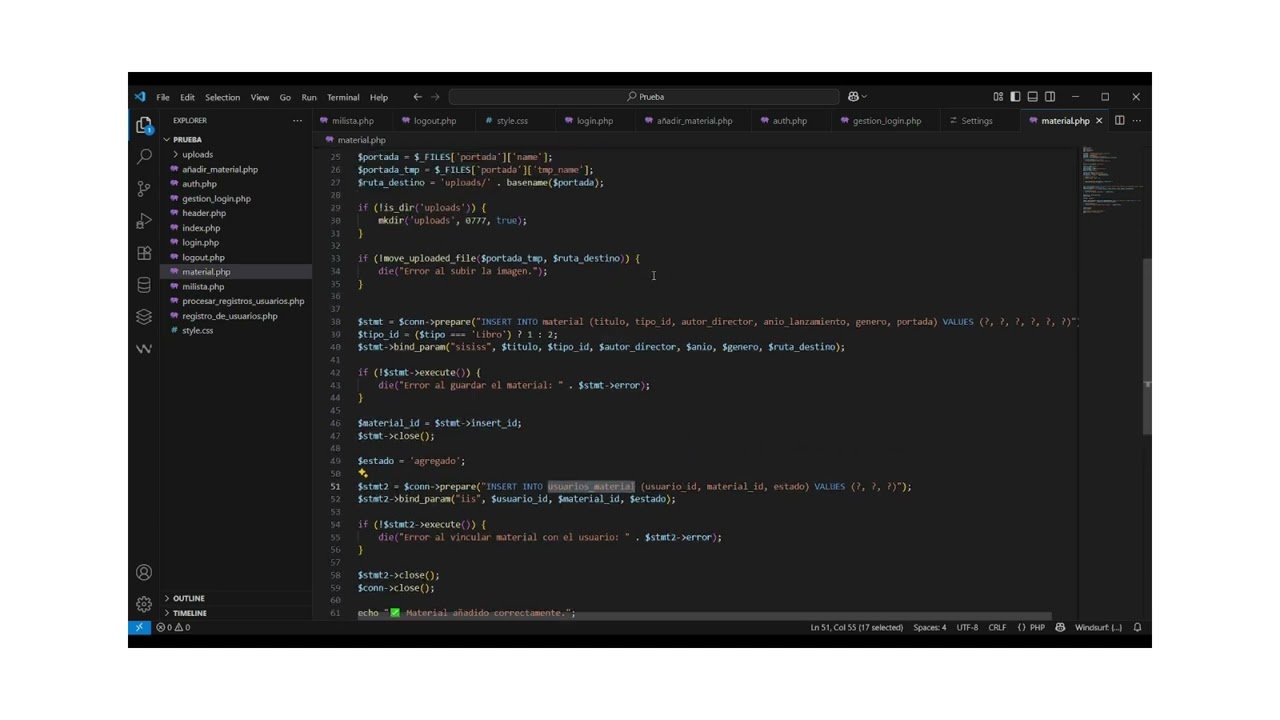Open the Windsurf icon in activity bar

[144, 349]
